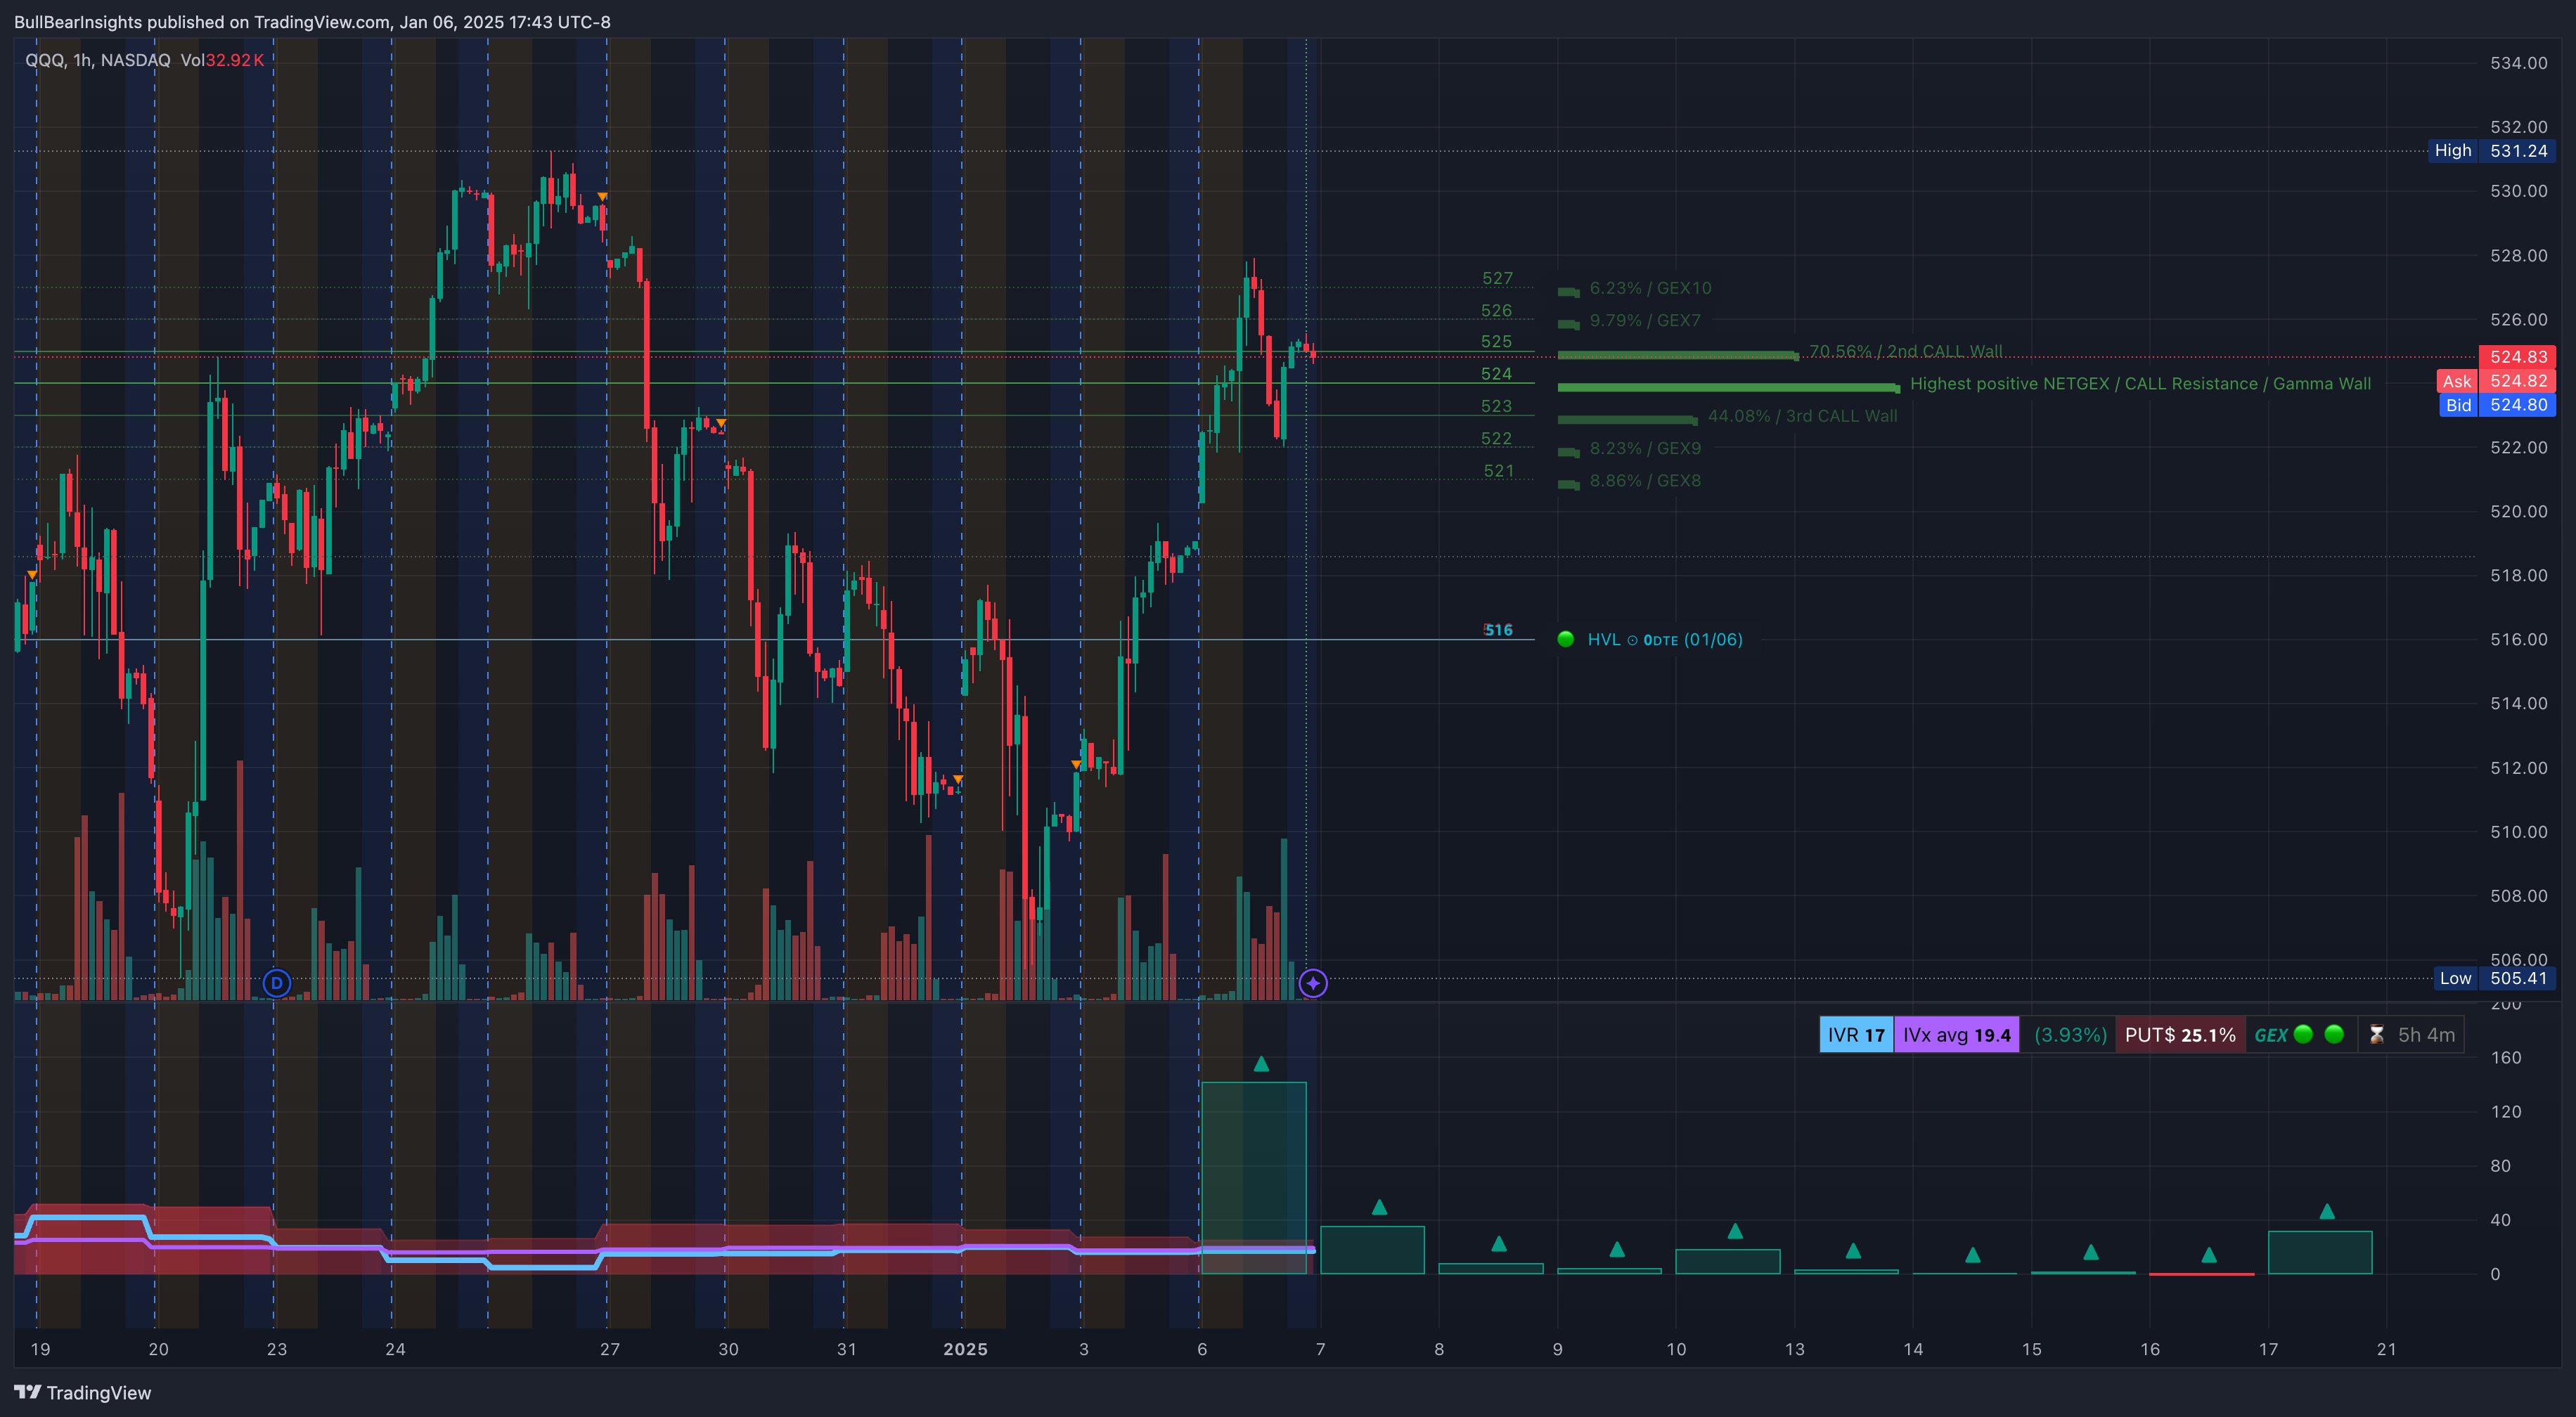Click the green dot beside HVL 0DTE
The width and height of the screenshot is (2576, 1417).
tap(1566, 639)
